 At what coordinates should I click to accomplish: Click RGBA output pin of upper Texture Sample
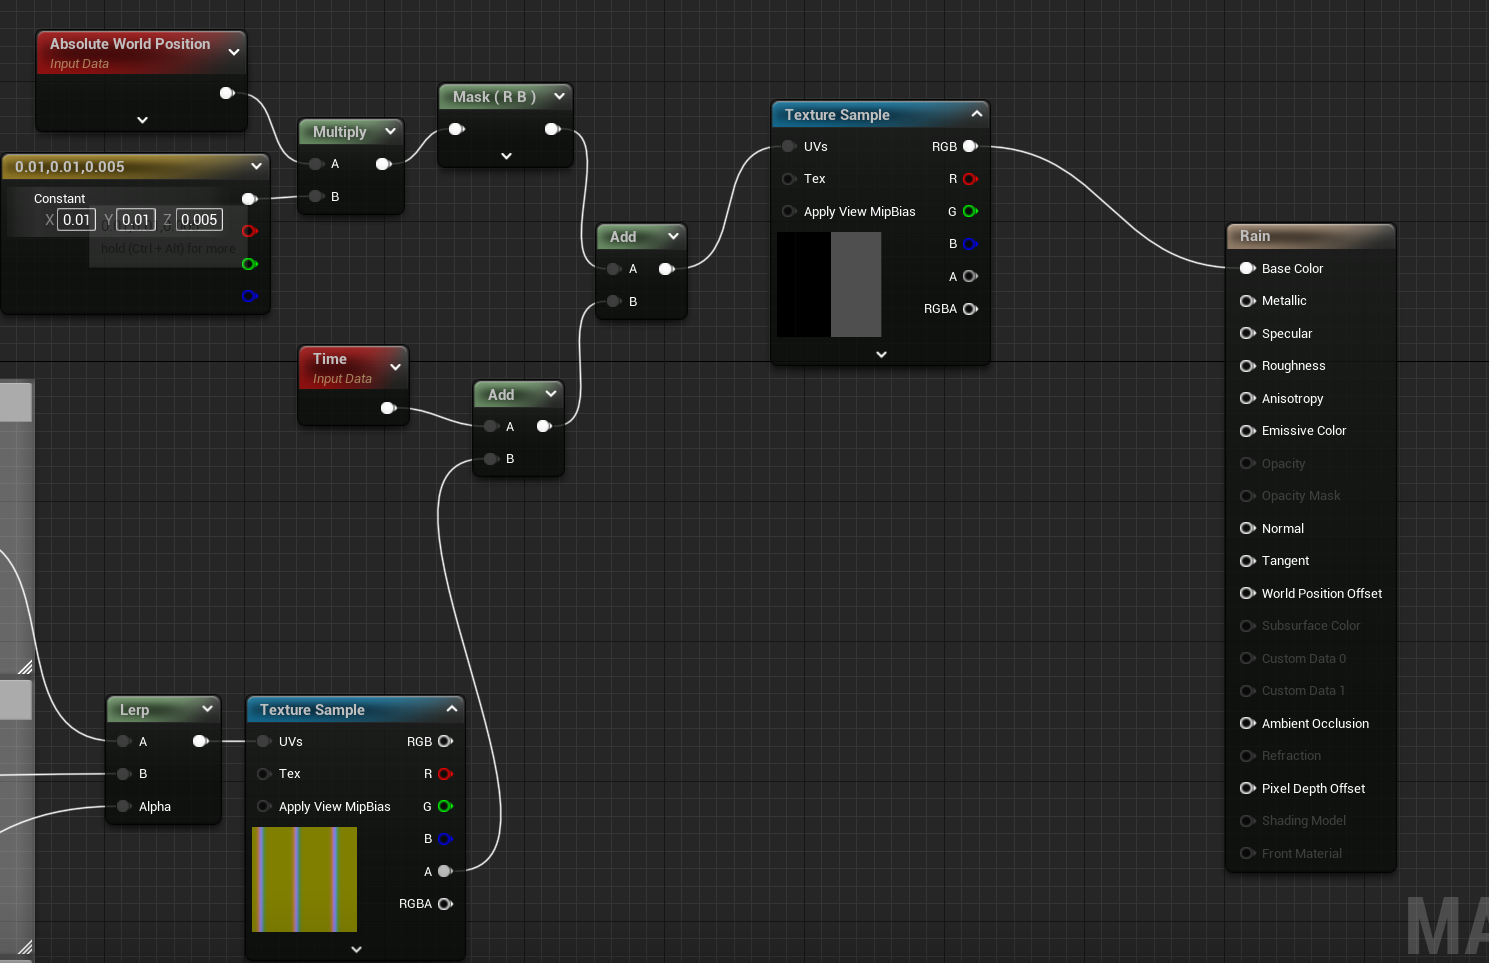tap(970, 309)
